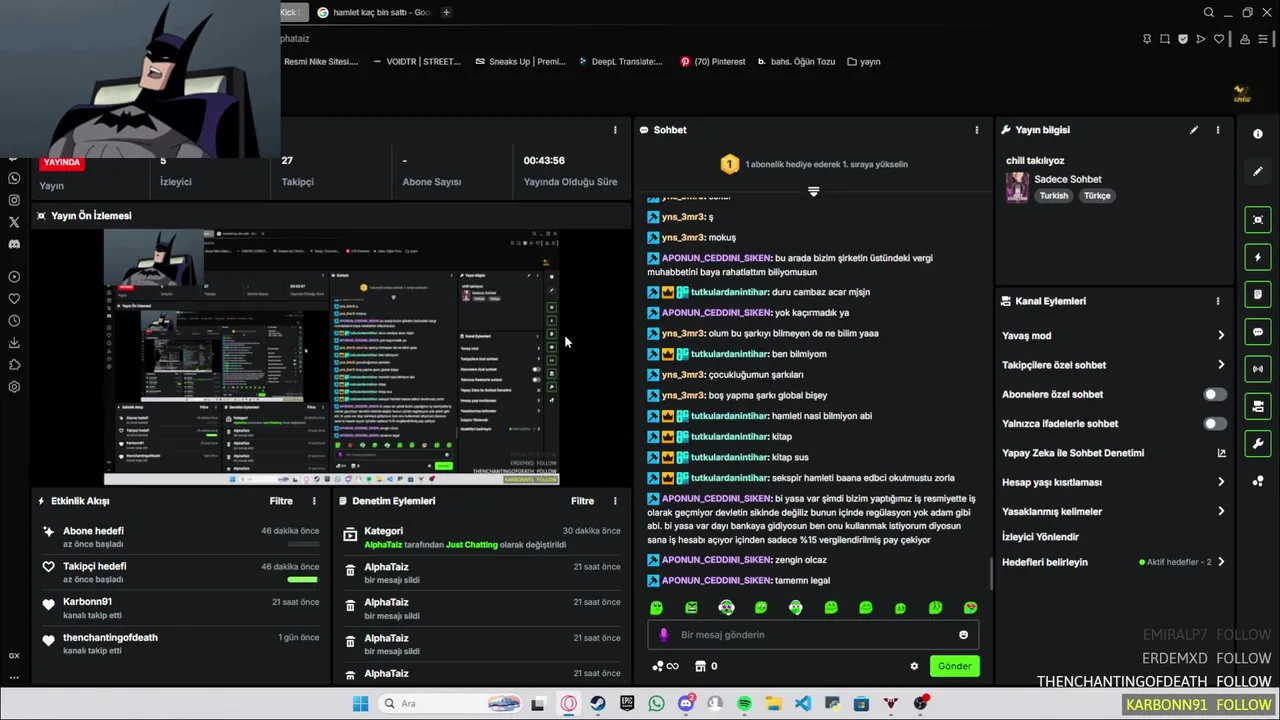1280x720 pixels.
Task: Click the X (Twitter) icon in left sidebar
Action: pyautogui.click(x=14, y=222)
